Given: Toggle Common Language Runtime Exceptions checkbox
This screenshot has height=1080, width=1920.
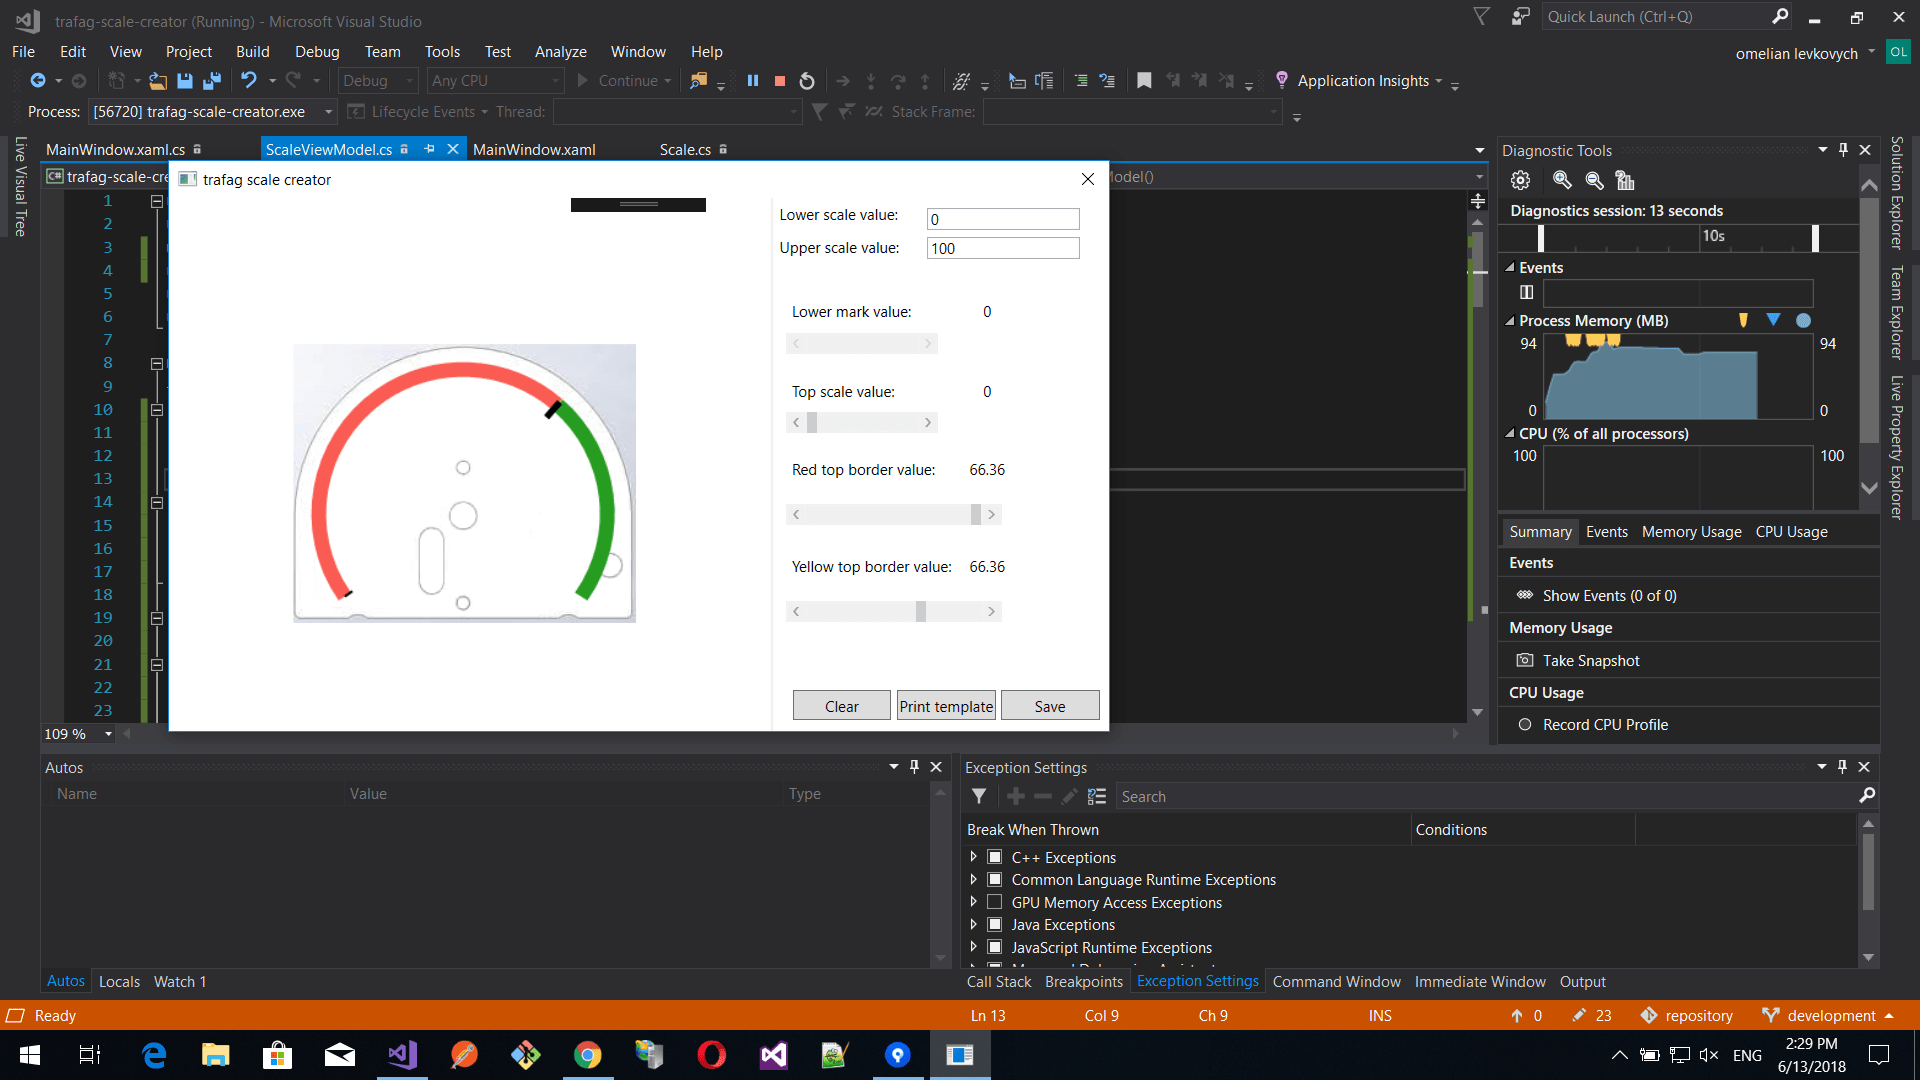Looking at the screenshot, I should (x=995, y=879).
